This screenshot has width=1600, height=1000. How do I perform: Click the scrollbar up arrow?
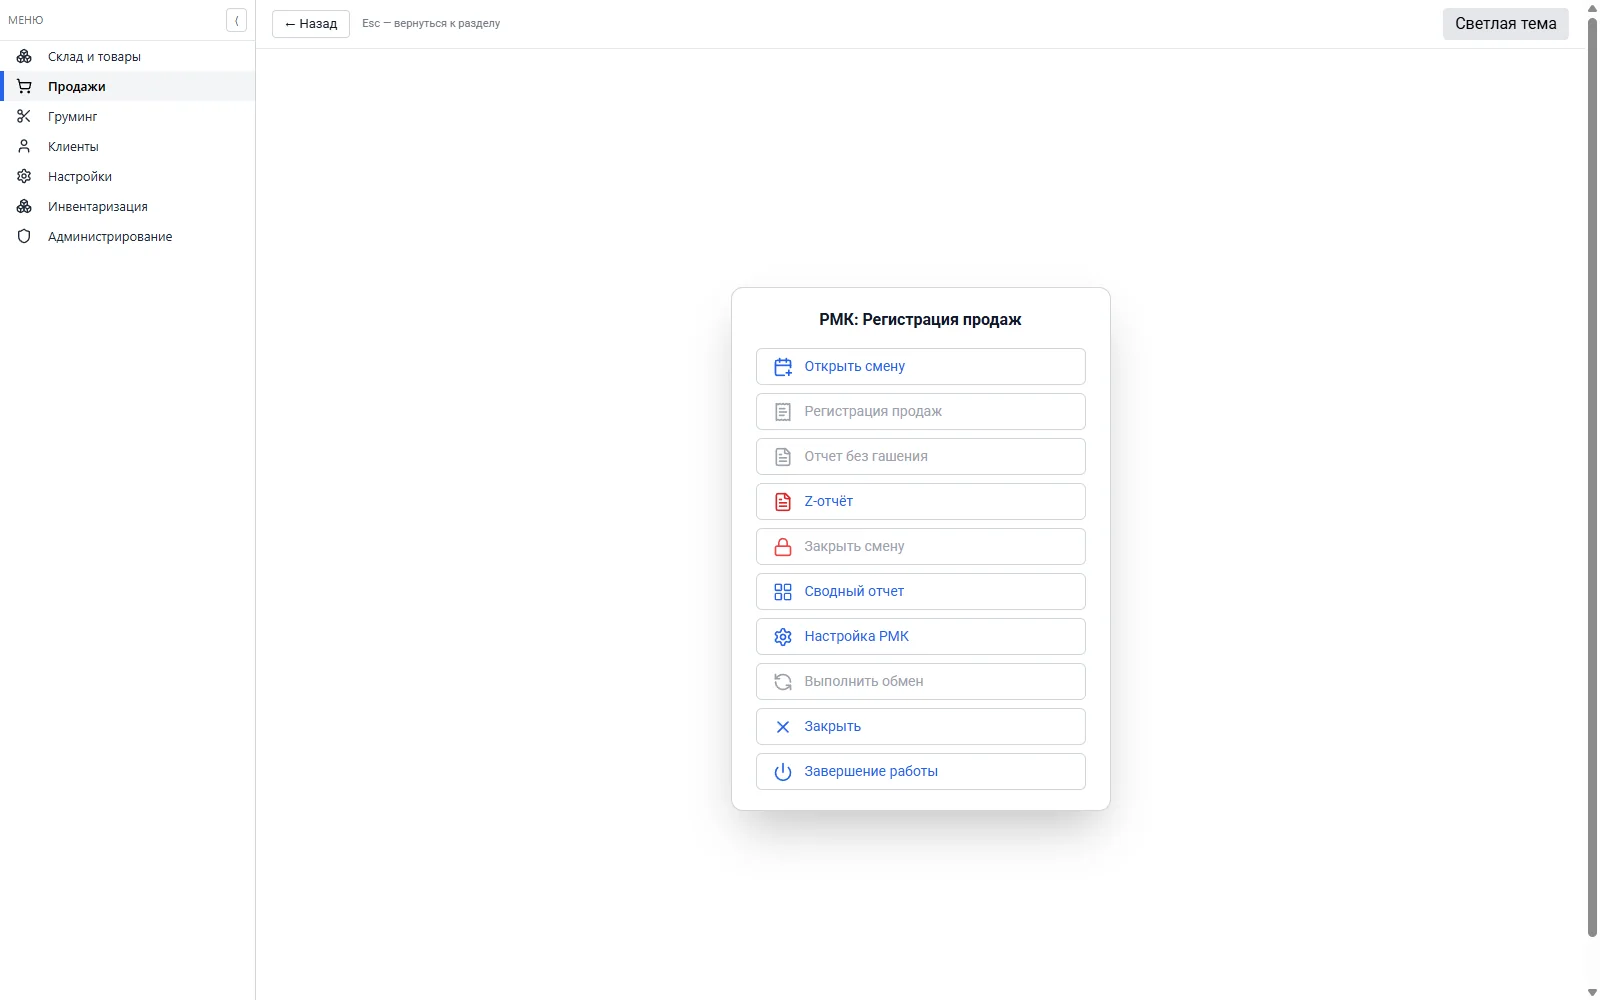click(1592, 7)
